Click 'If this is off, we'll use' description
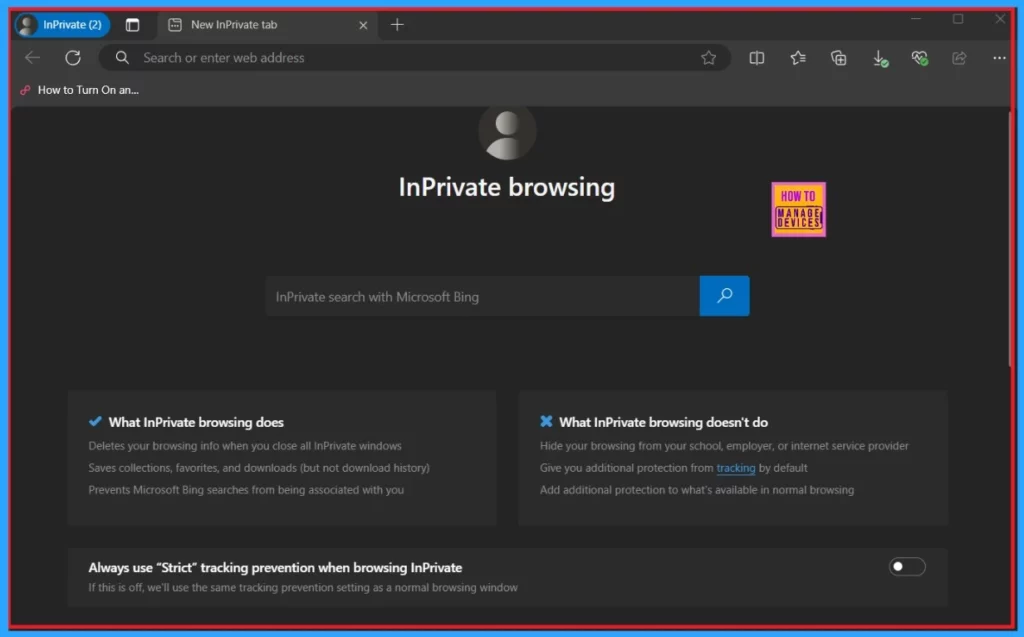1024x637 pixels. pyautogui.click(x=303, y=587)
